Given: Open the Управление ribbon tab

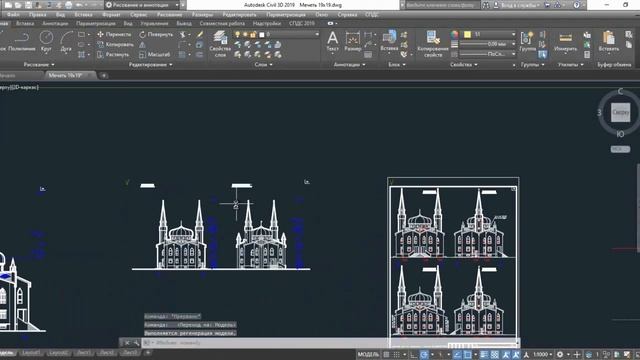Looking at the screenshot, I should (154, 24).
